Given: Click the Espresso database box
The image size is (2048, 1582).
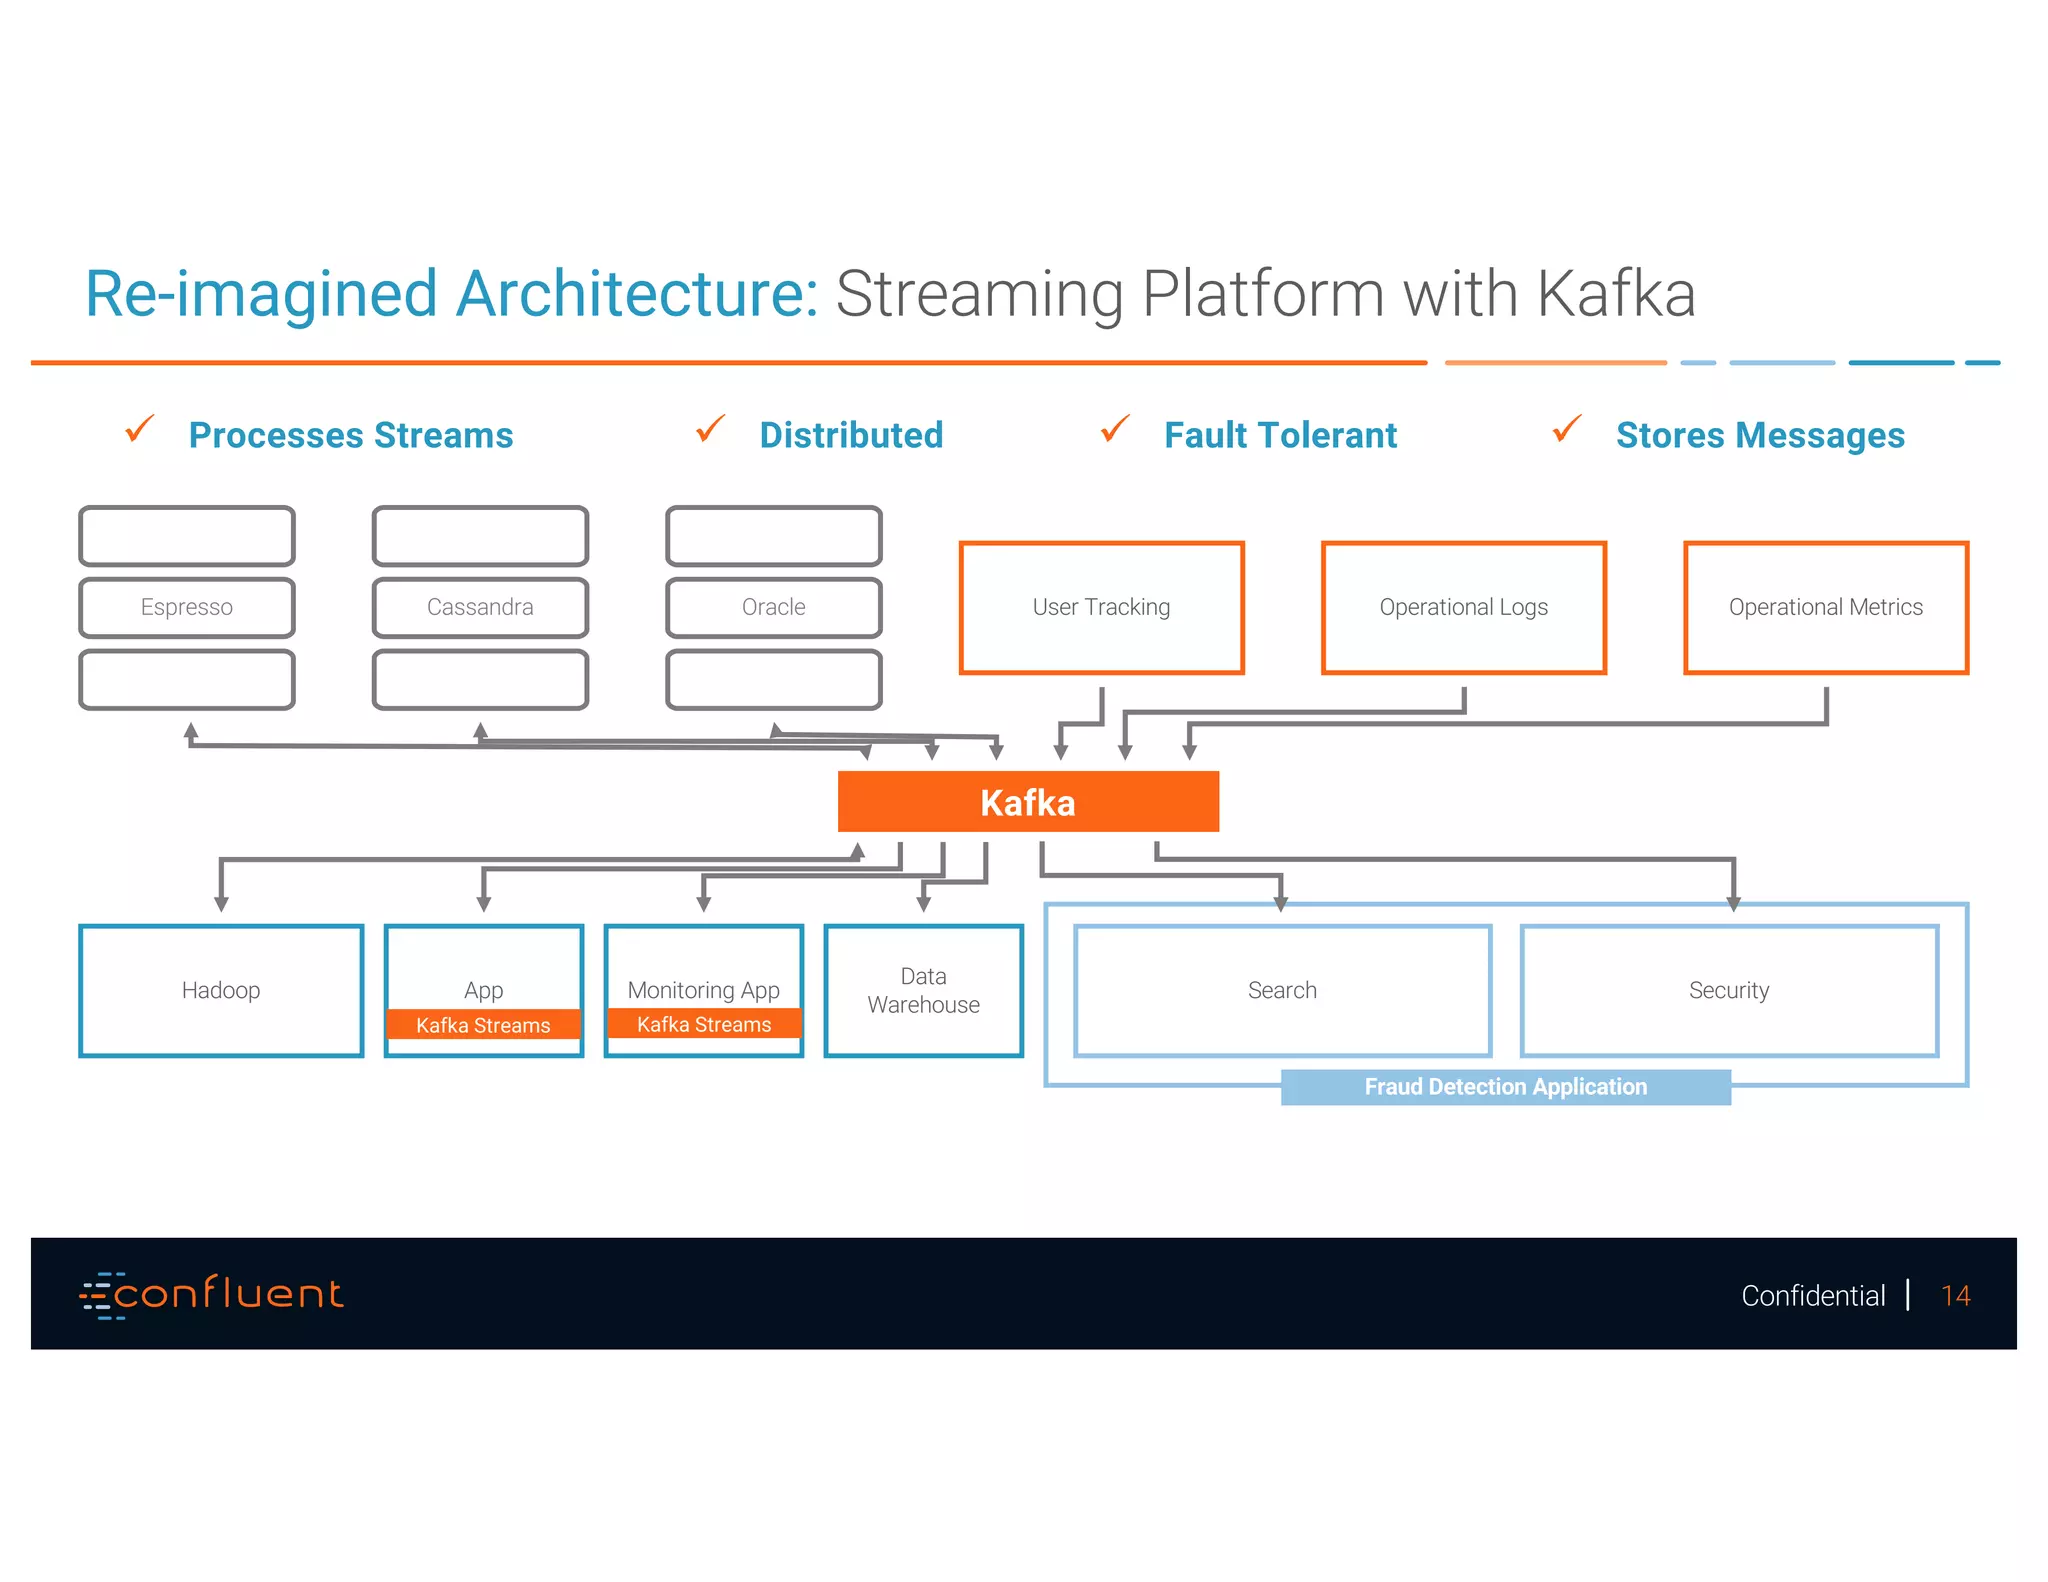Looking at the screenshot, I should click(187, 607).
